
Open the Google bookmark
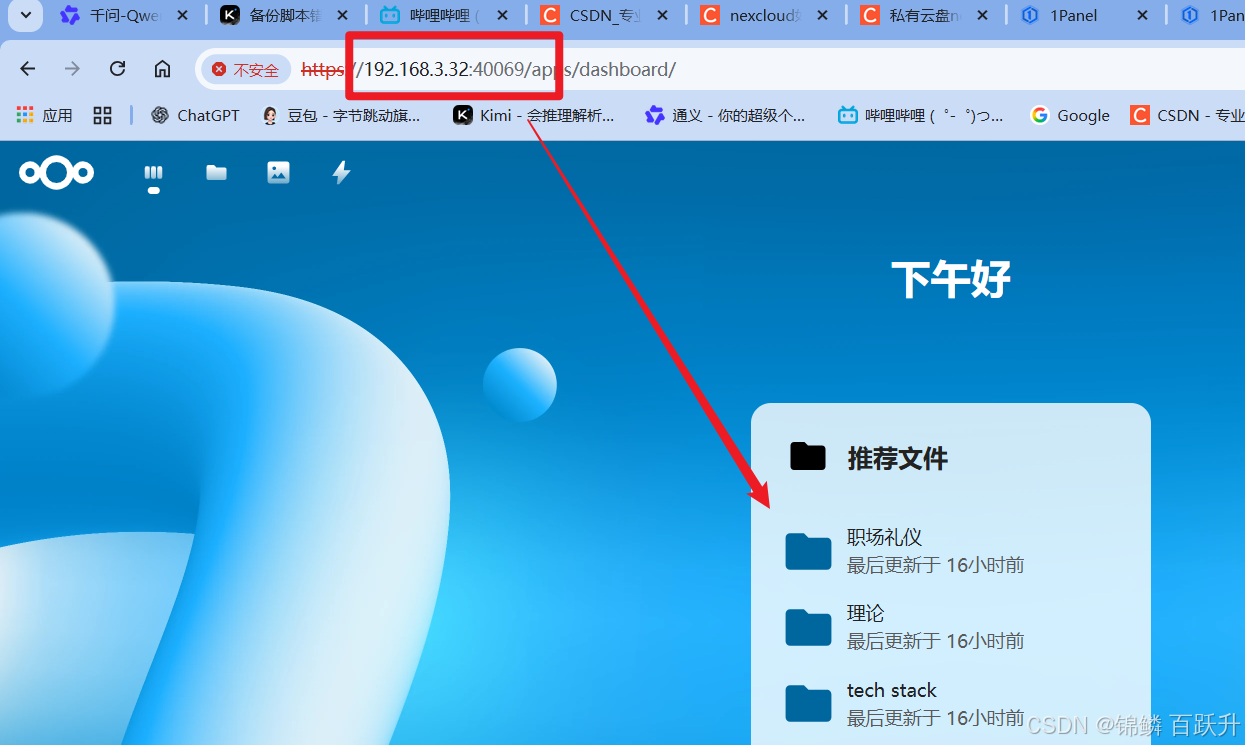coord(1070,115)
